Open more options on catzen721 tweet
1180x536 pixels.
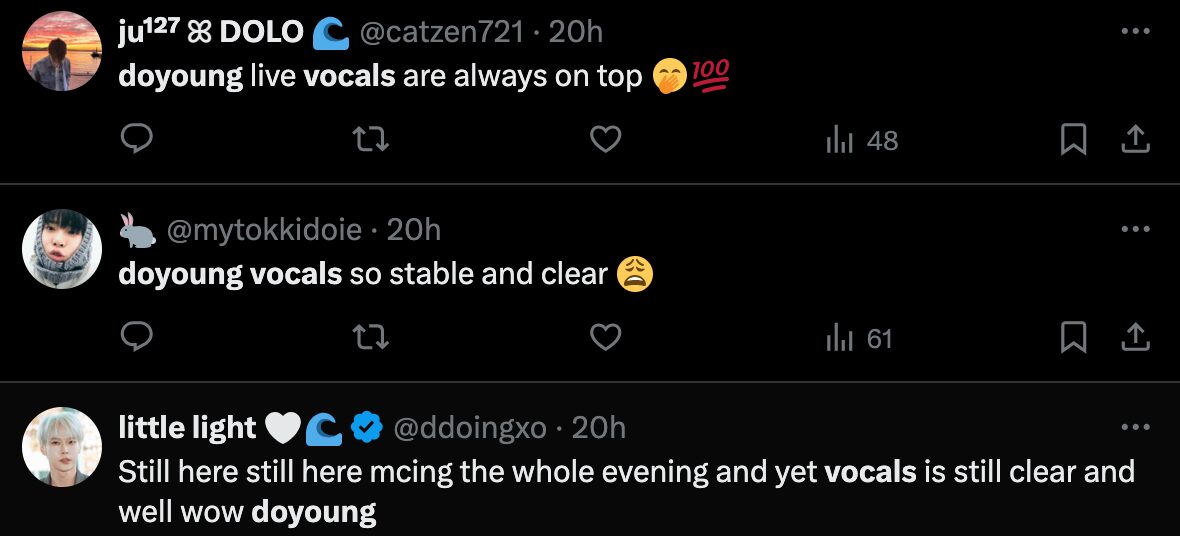click(1135, 32)
